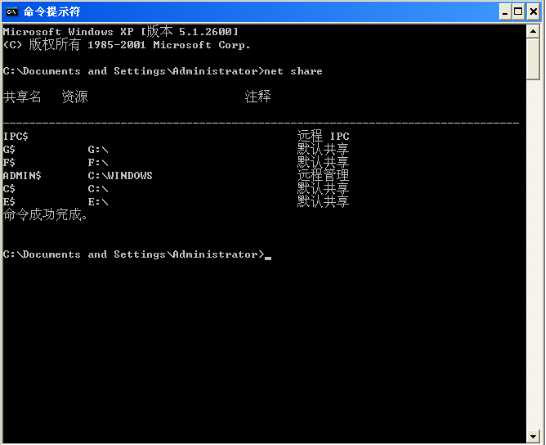Close the command prompt window

click(x=533, y=12)
